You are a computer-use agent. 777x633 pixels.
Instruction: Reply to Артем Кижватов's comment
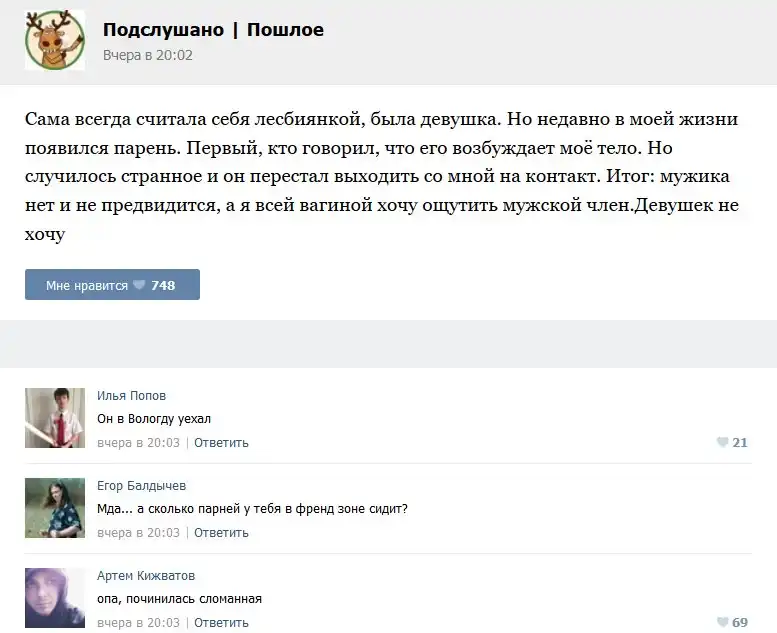(x=221, y=623)
